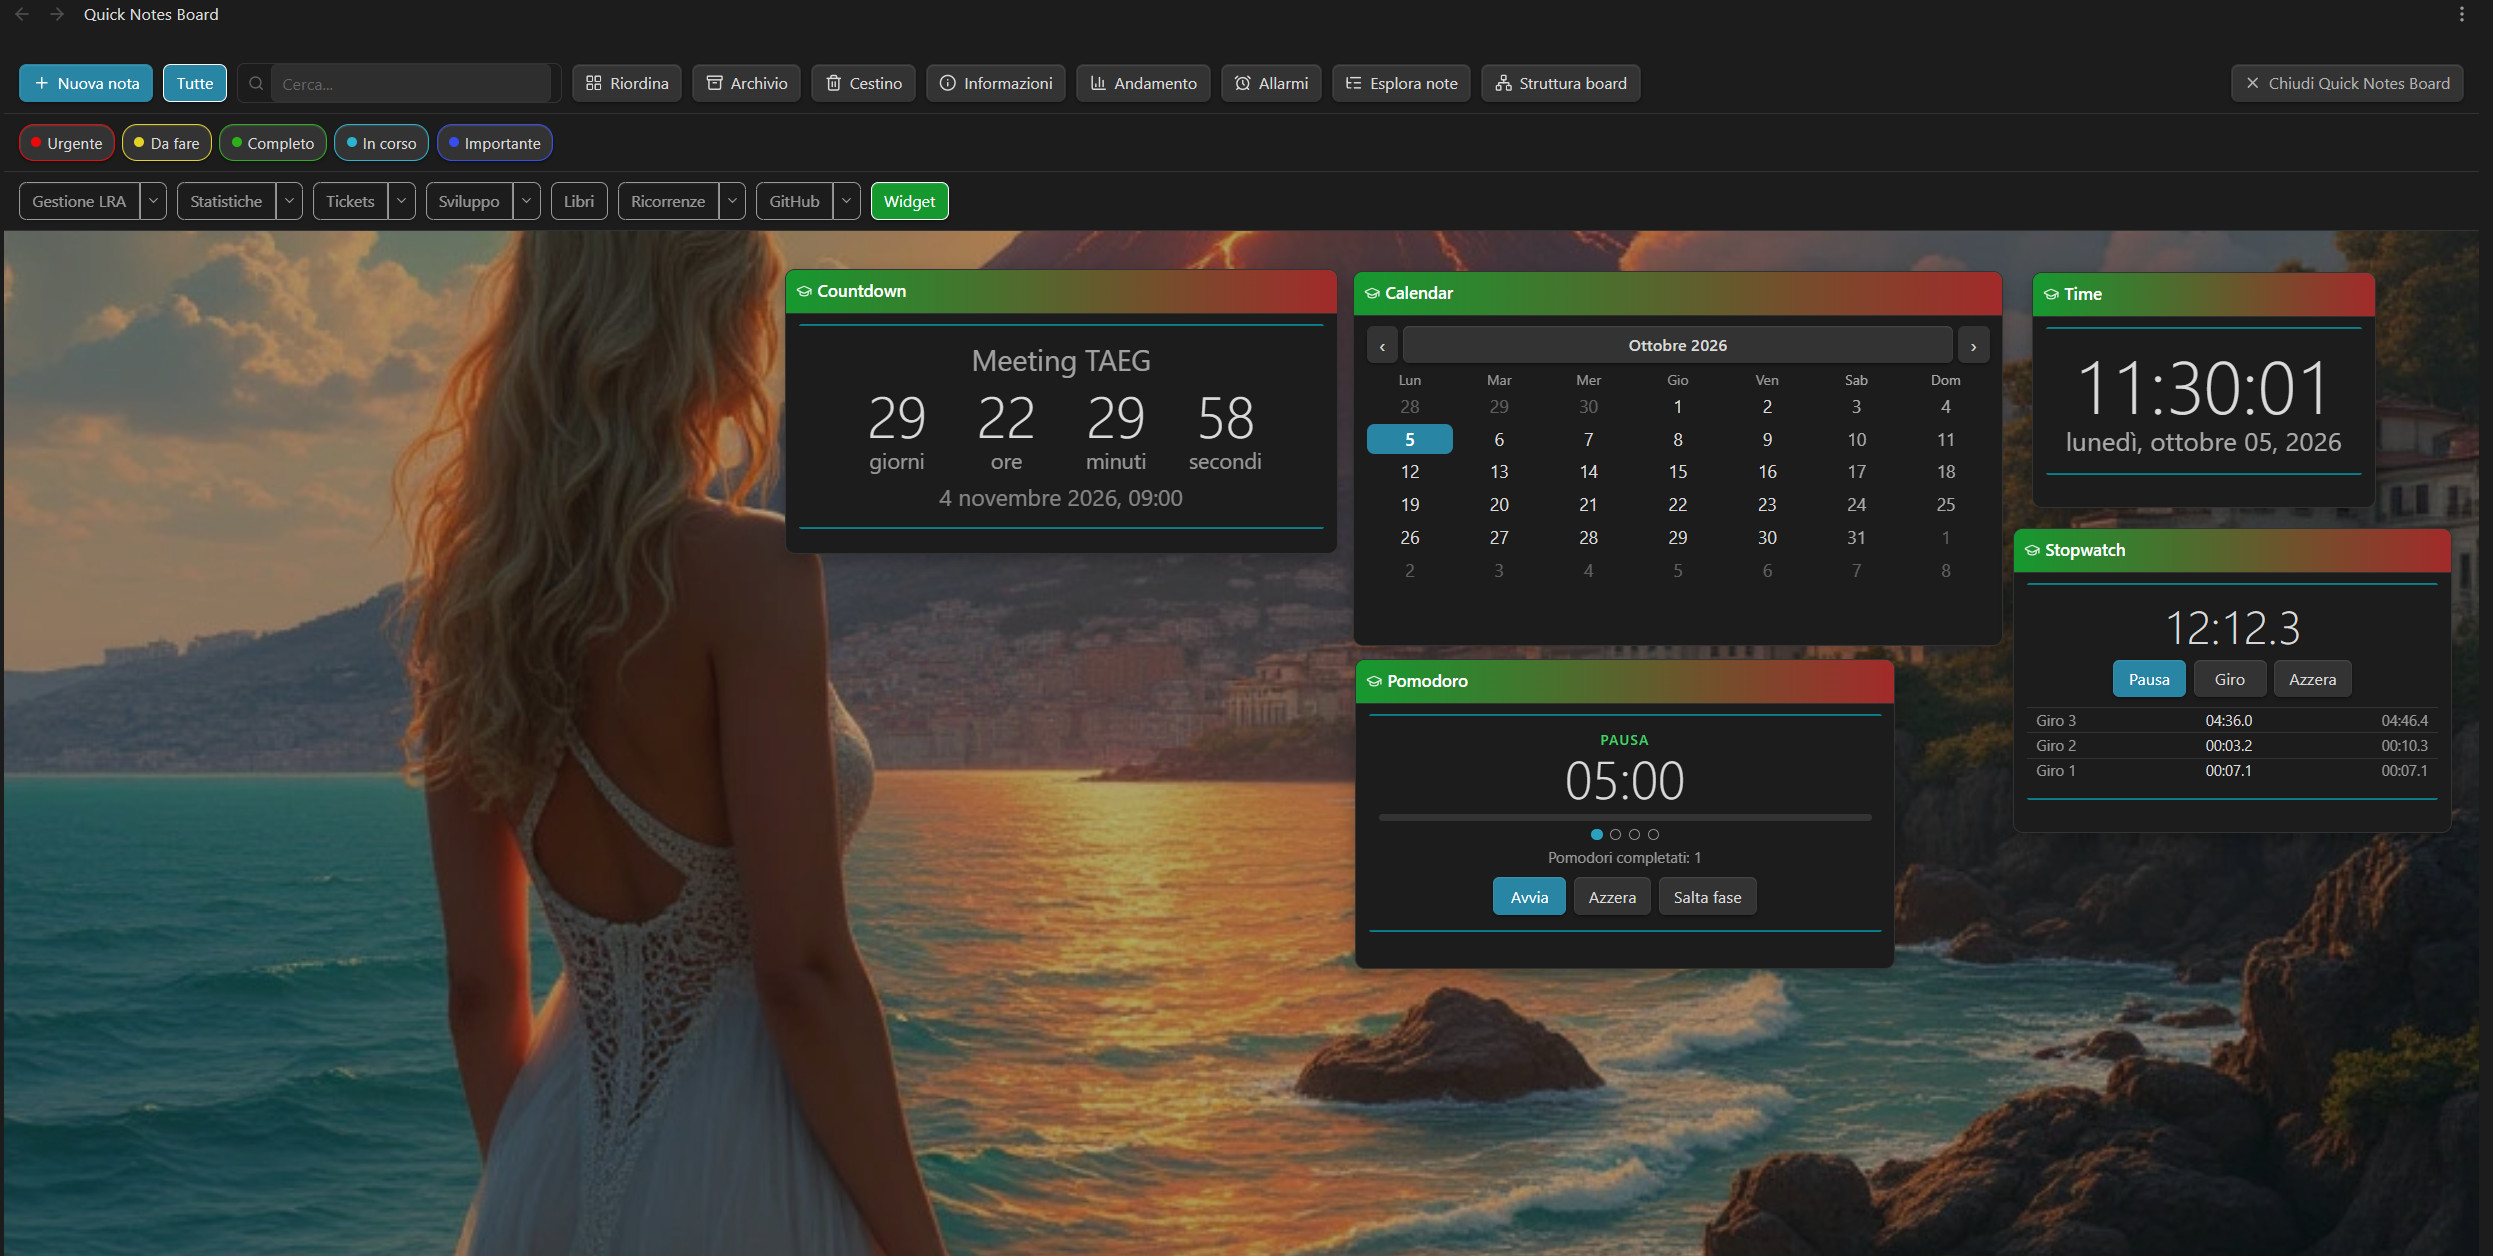Open the Allarmi alarms panel
Image resolution: width=2493 pixels, height=1256 pixels.
tap(1271, 83)
